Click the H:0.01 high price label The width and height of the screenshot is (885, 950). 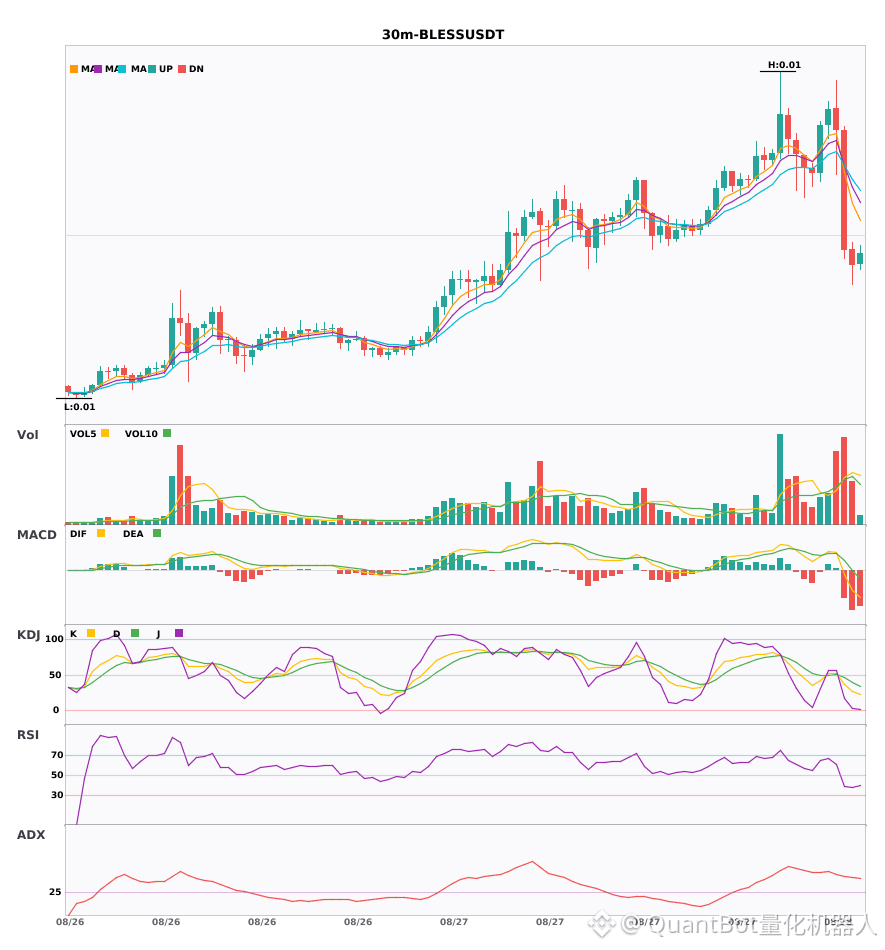[x=784, y=65]
